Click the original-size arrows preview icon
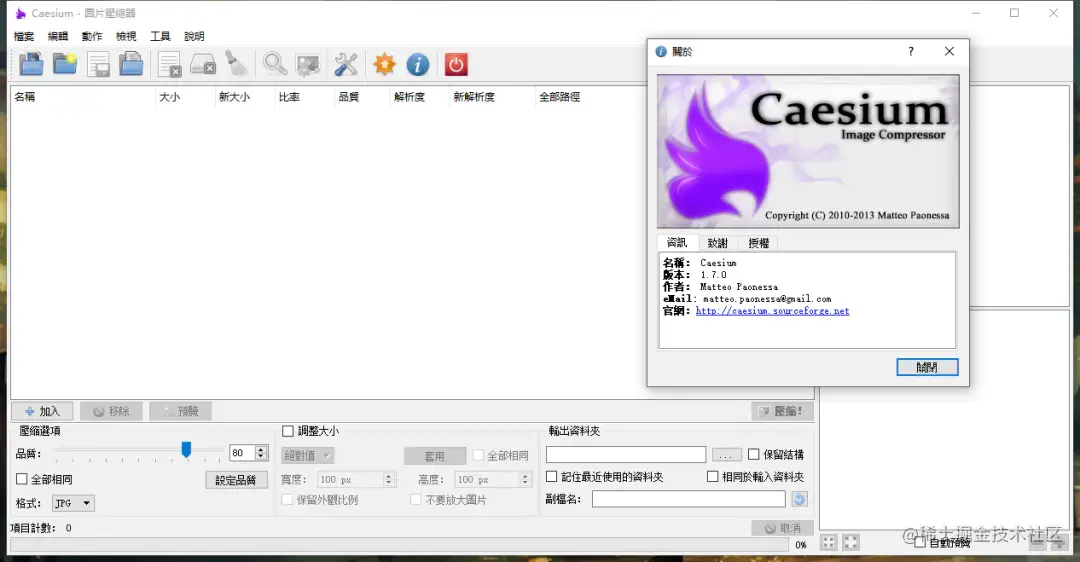Image resolution: width=1080 pixels, height=562 pixels. [851, 543]
